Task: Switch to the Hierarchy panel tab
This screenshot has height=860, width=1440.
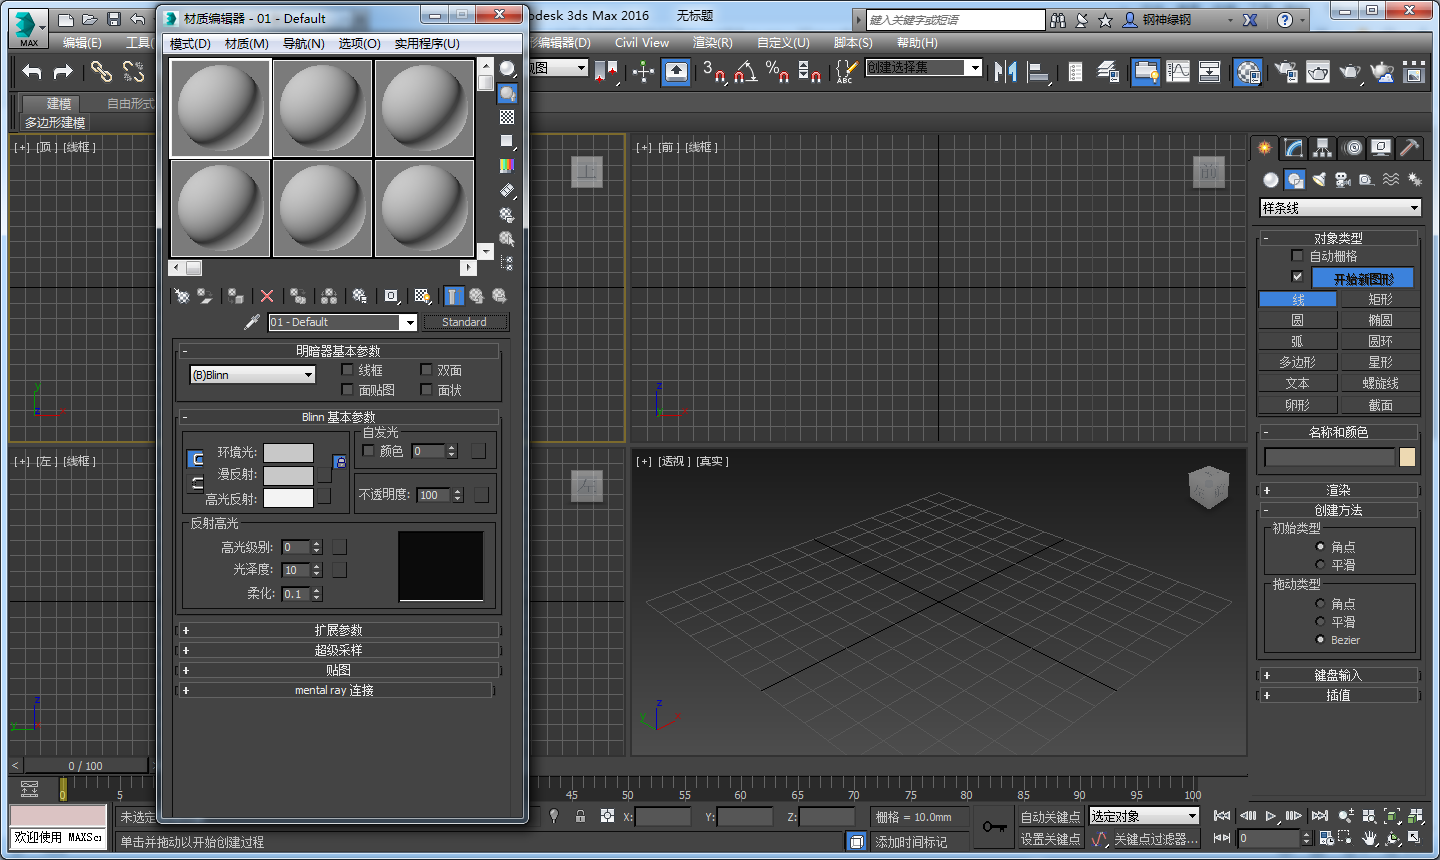Action: pos(1323,148)
